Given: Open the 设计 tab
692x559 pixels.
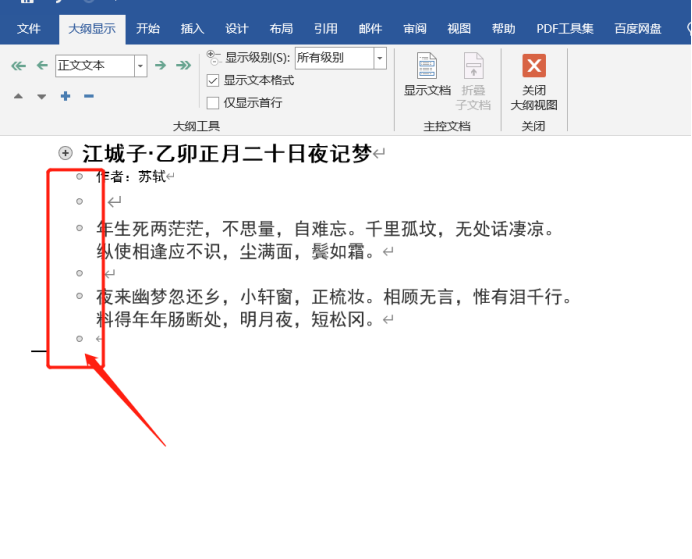Looking at the screenshot, I should (x=237, y=29).
